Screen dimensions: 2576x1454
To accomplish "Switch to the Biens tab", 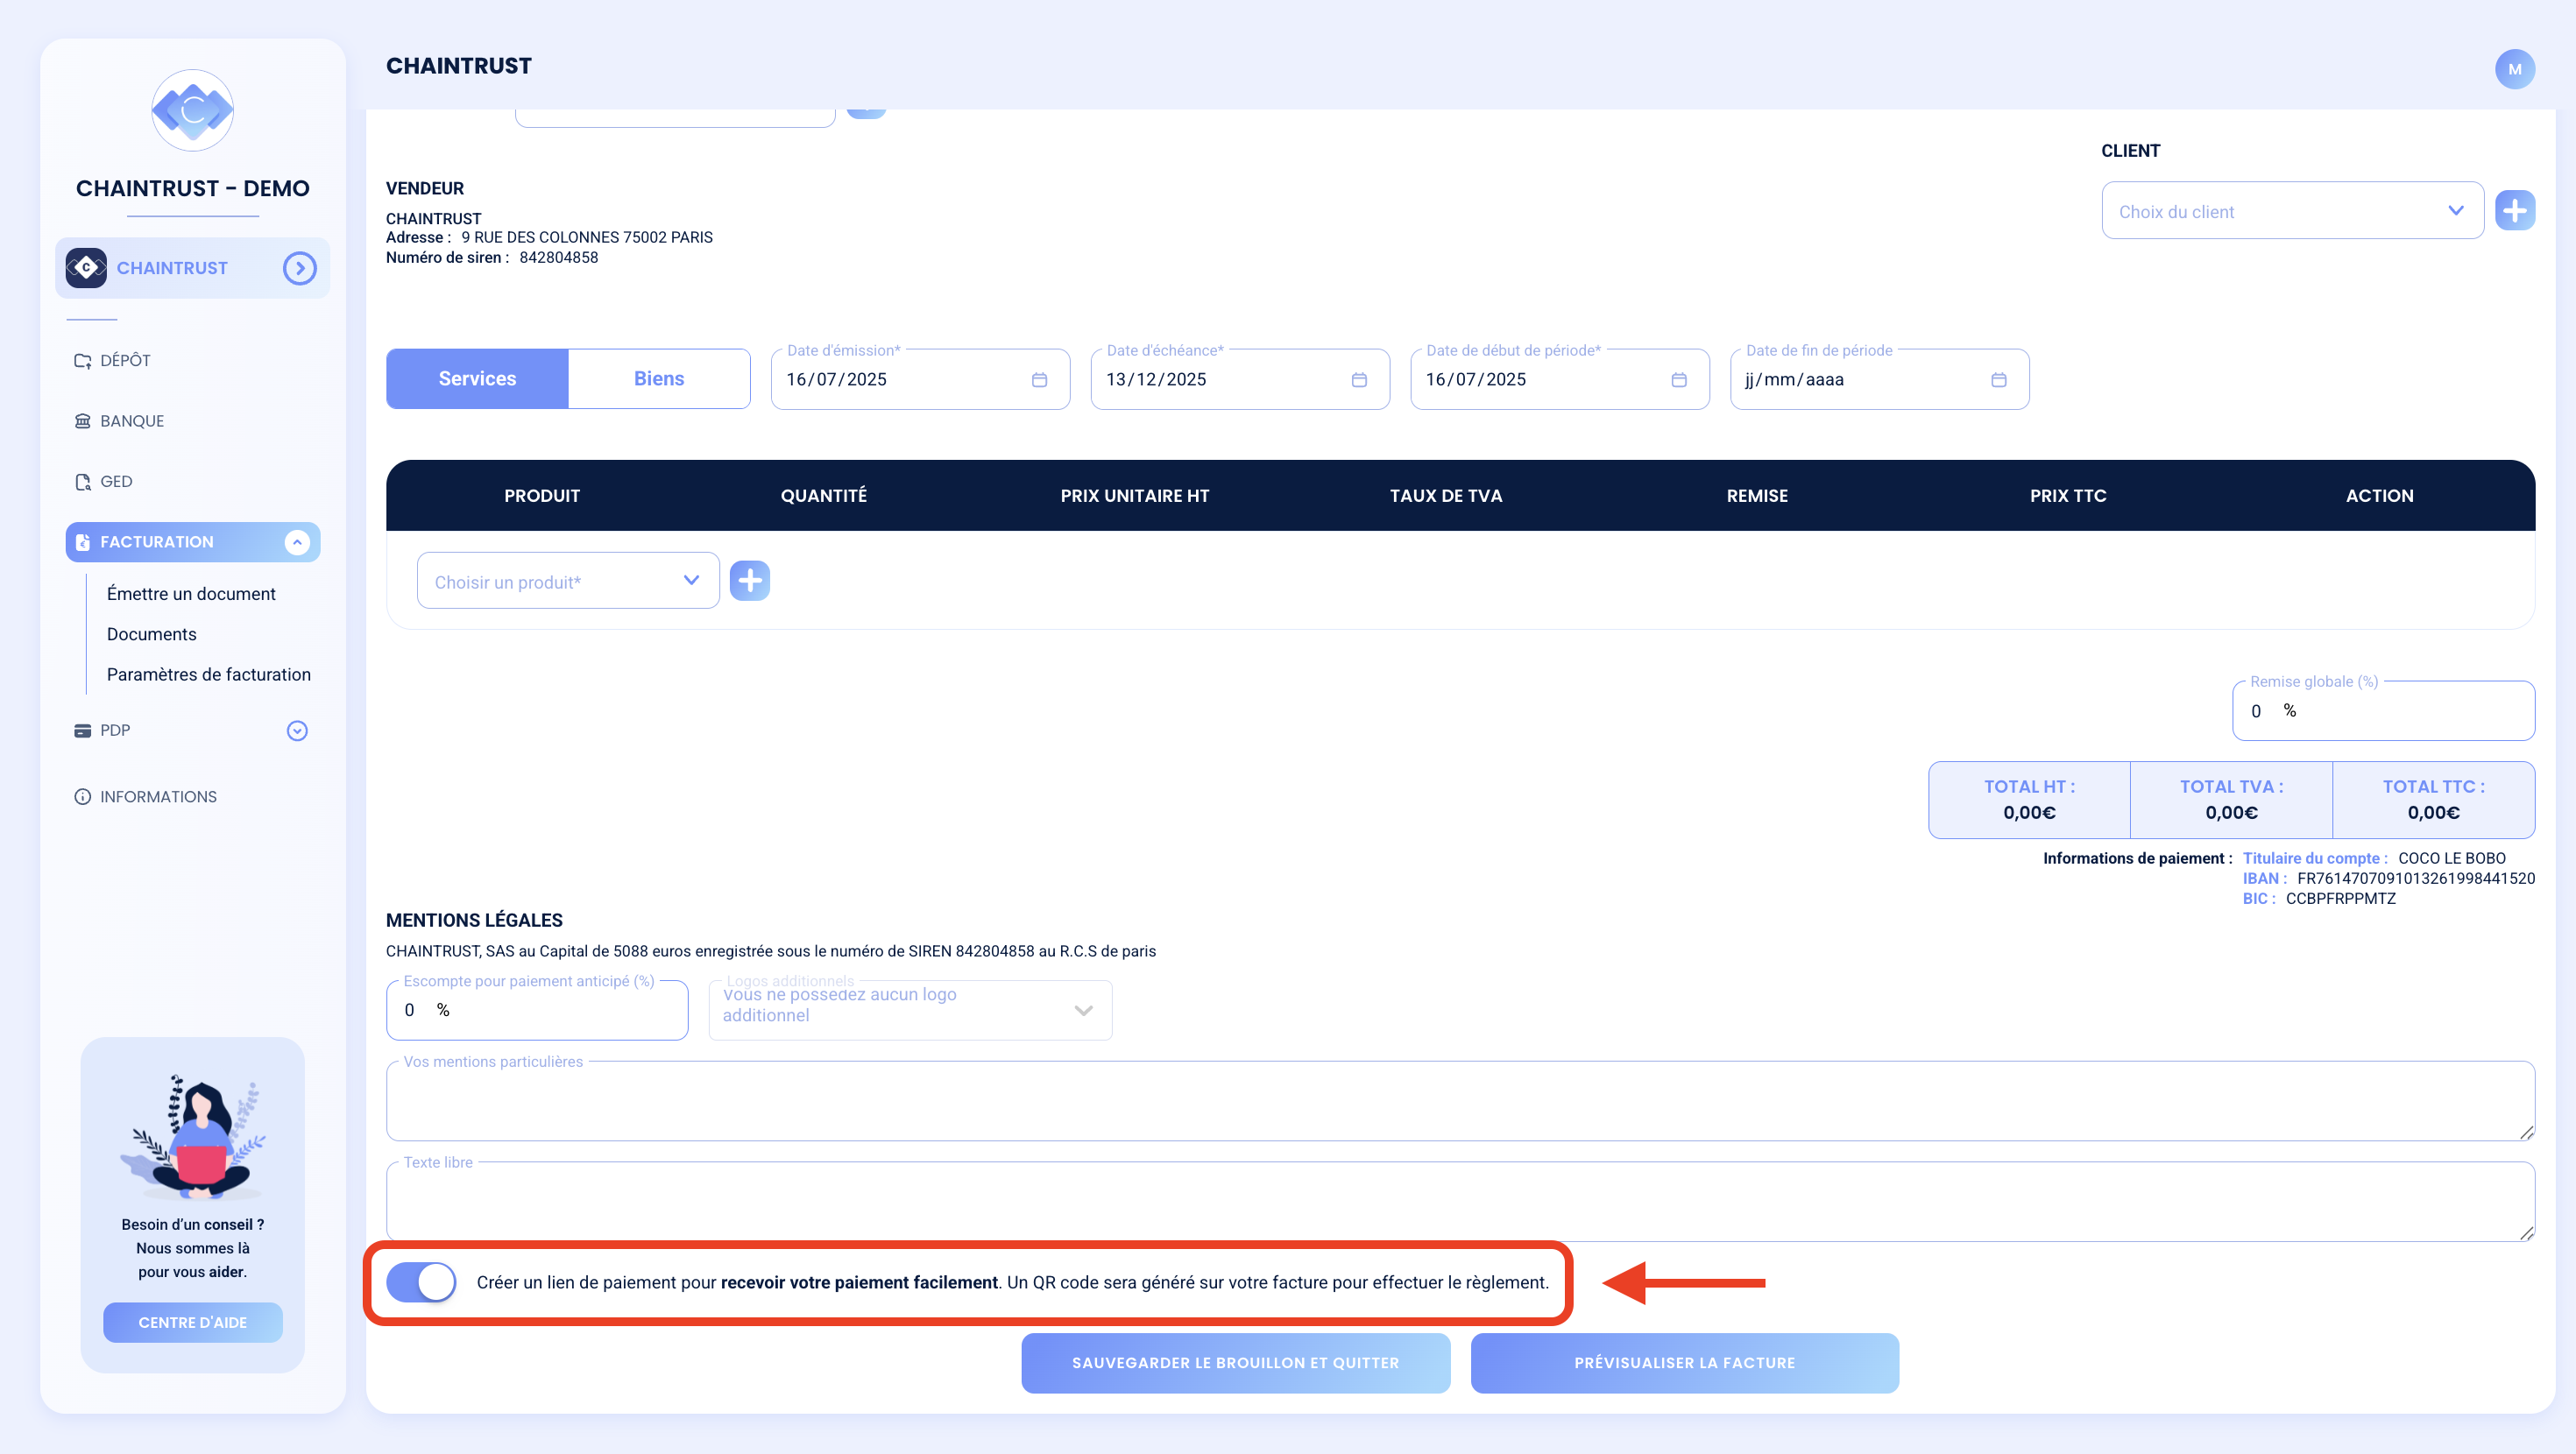I will [659, 379].
